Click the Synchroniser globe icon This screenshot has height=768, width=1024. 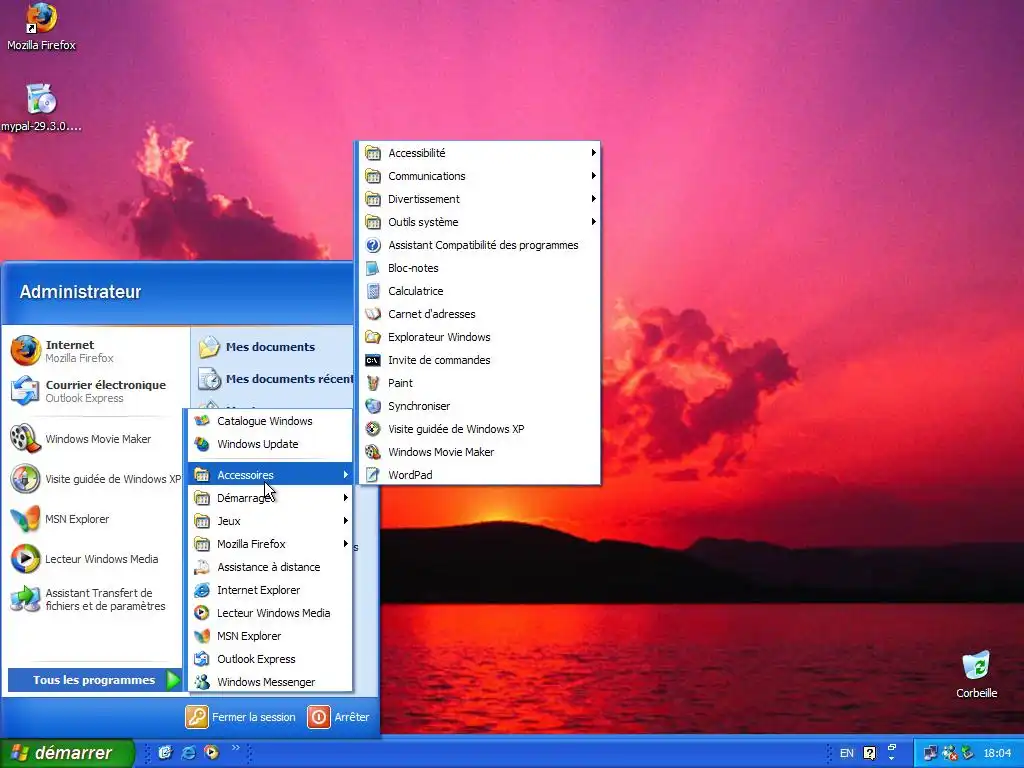373,406
